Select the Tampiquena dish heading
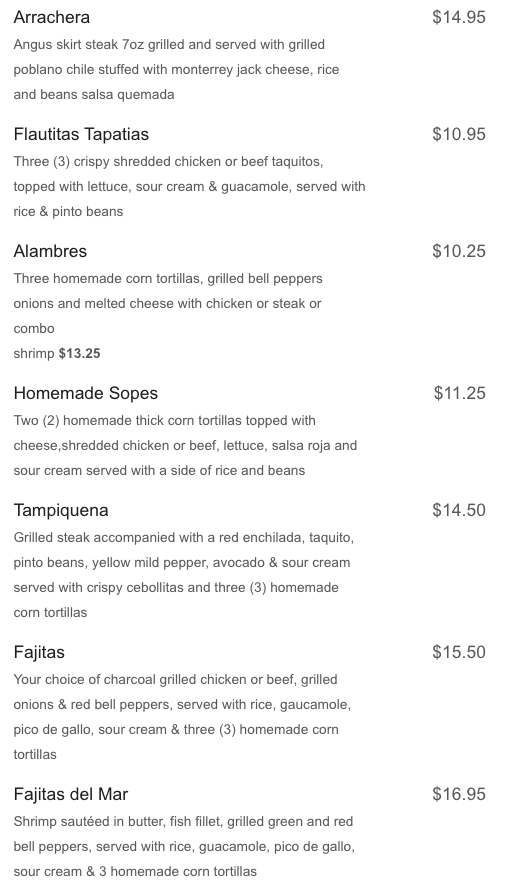 61,510
